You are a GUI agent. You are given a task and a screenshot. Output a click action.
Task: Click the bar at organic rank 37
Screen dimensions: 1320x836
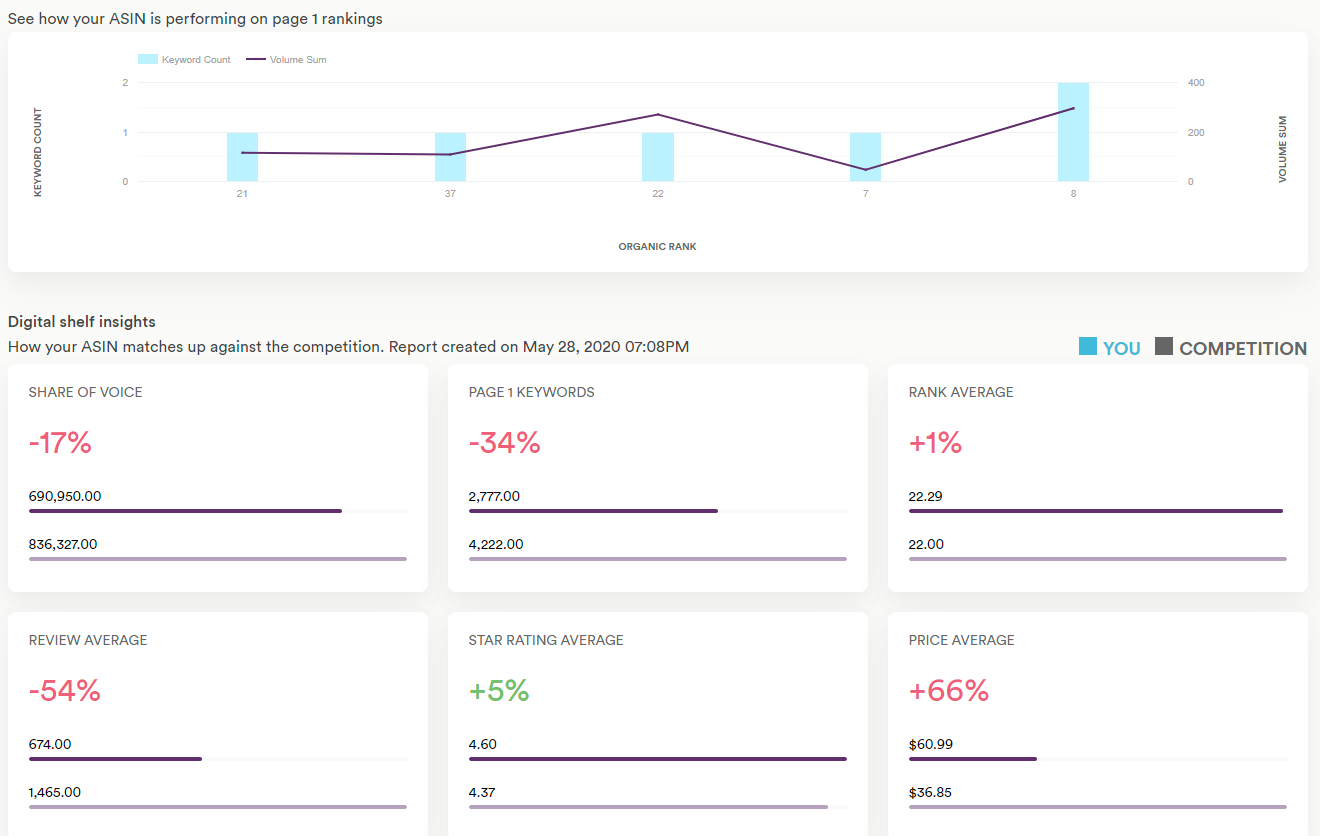450,157
